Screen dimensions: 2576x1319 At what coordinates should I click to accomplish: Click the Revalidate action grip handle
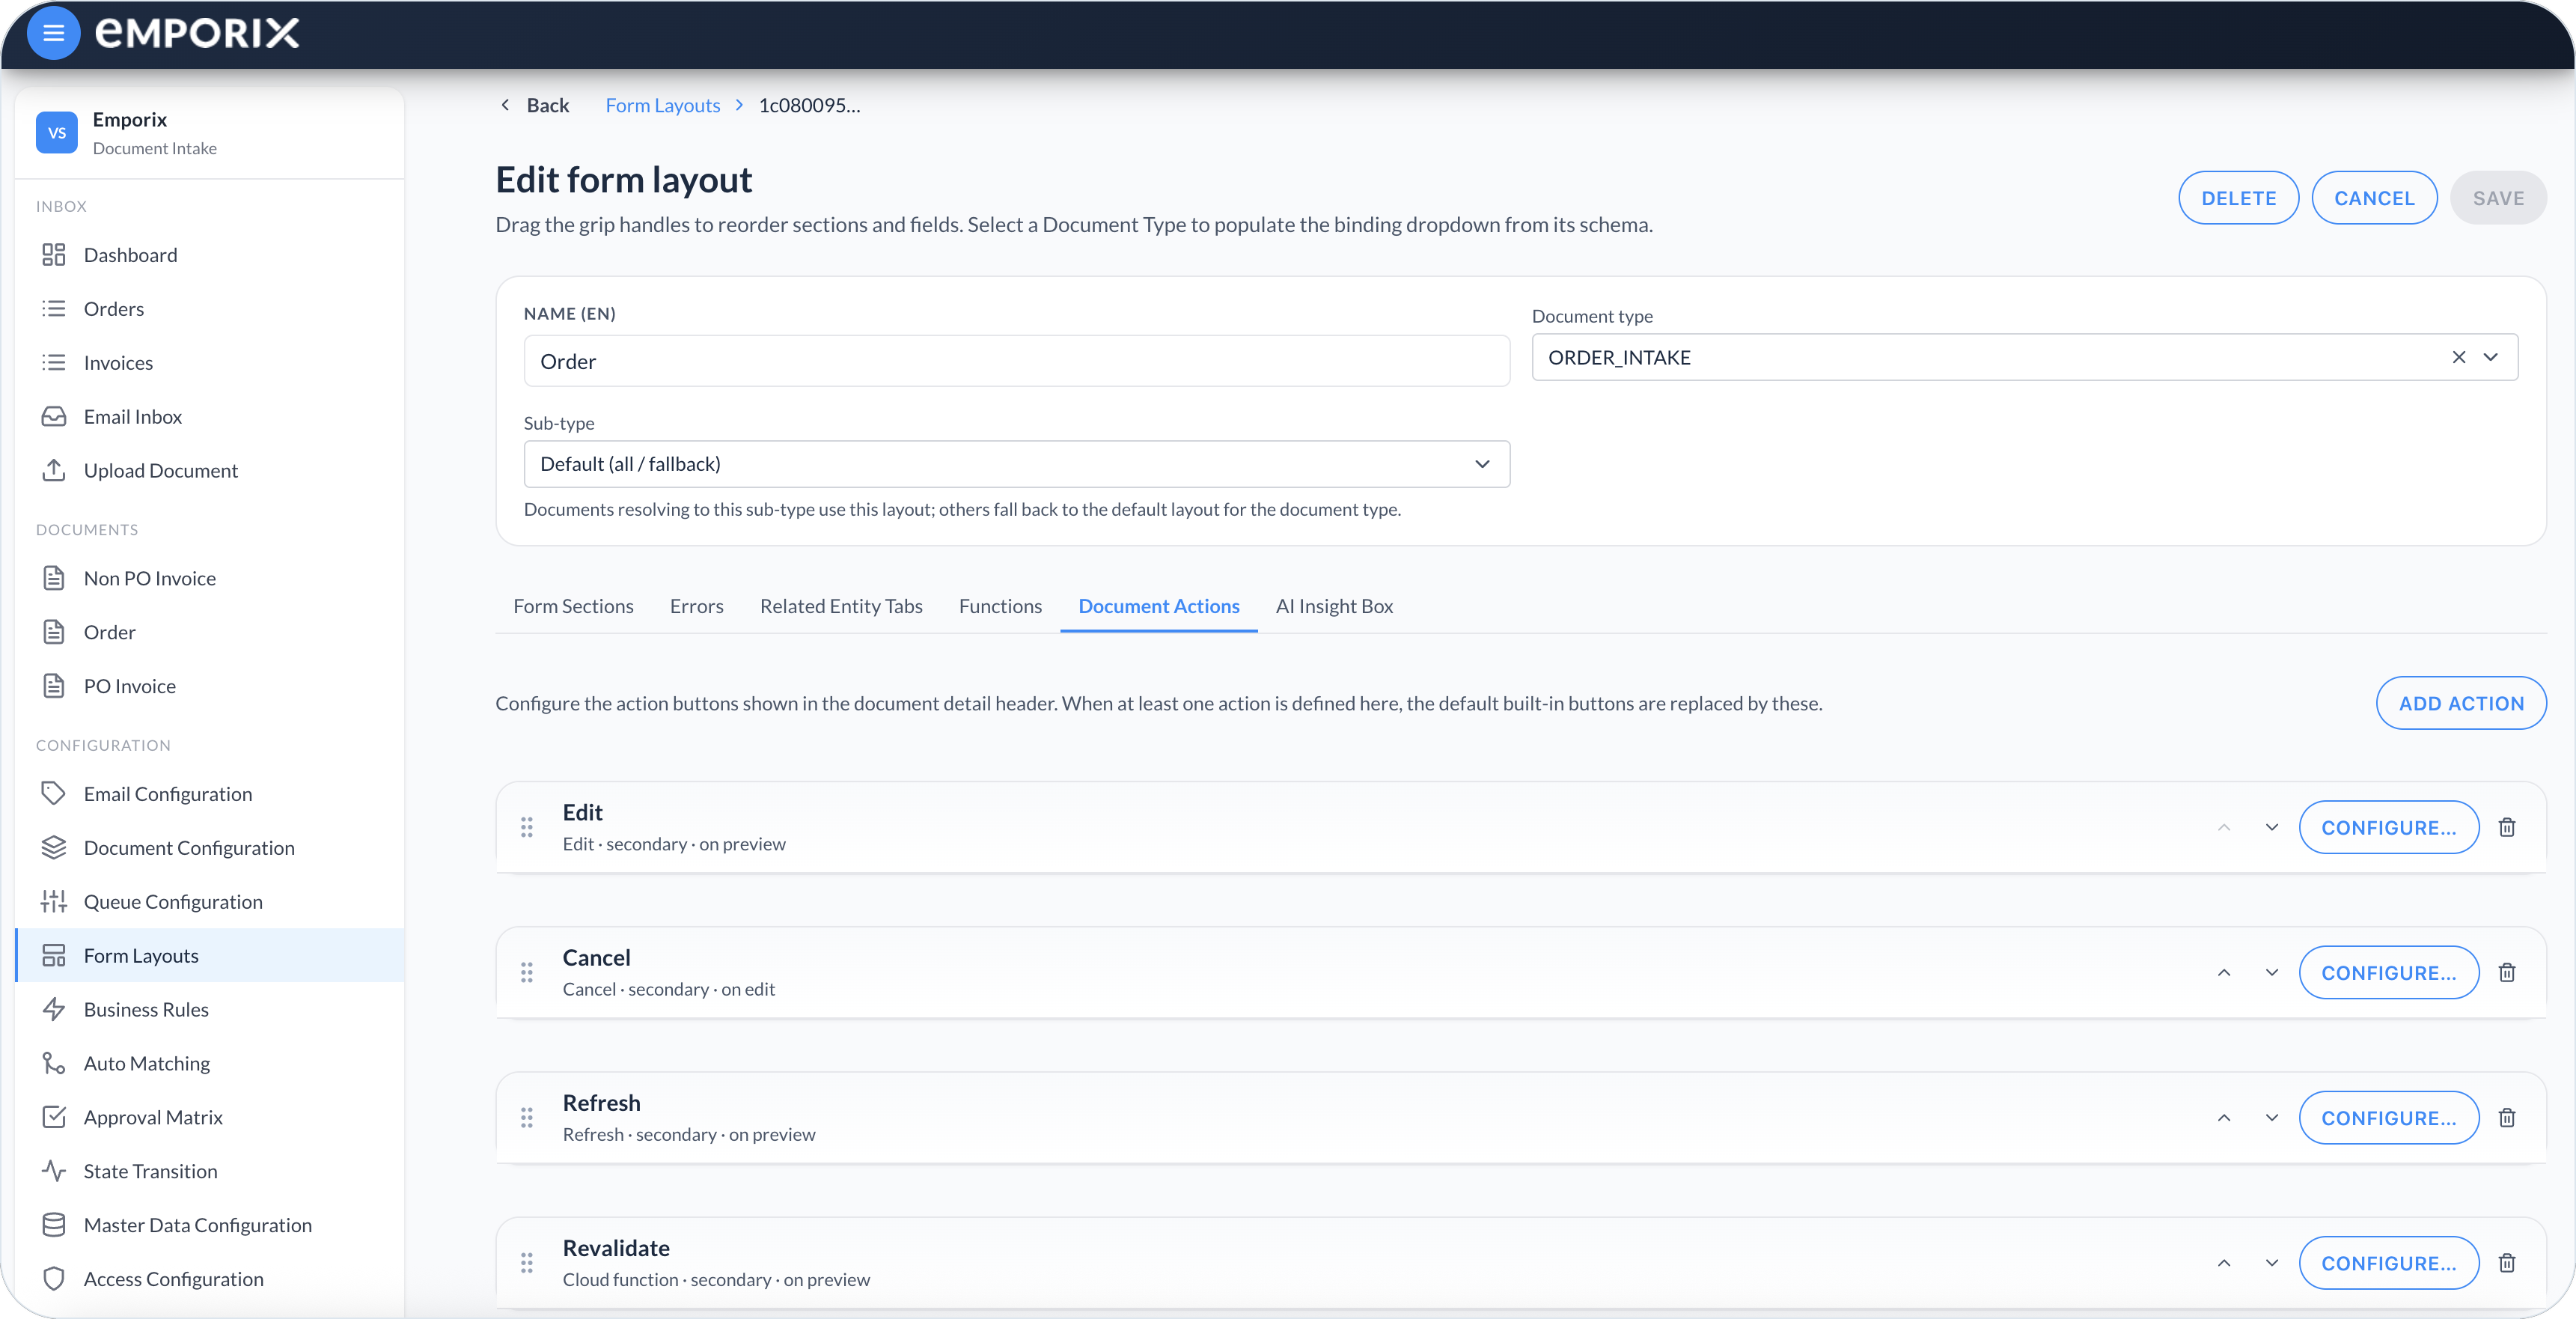click(x=527, y=1263)
